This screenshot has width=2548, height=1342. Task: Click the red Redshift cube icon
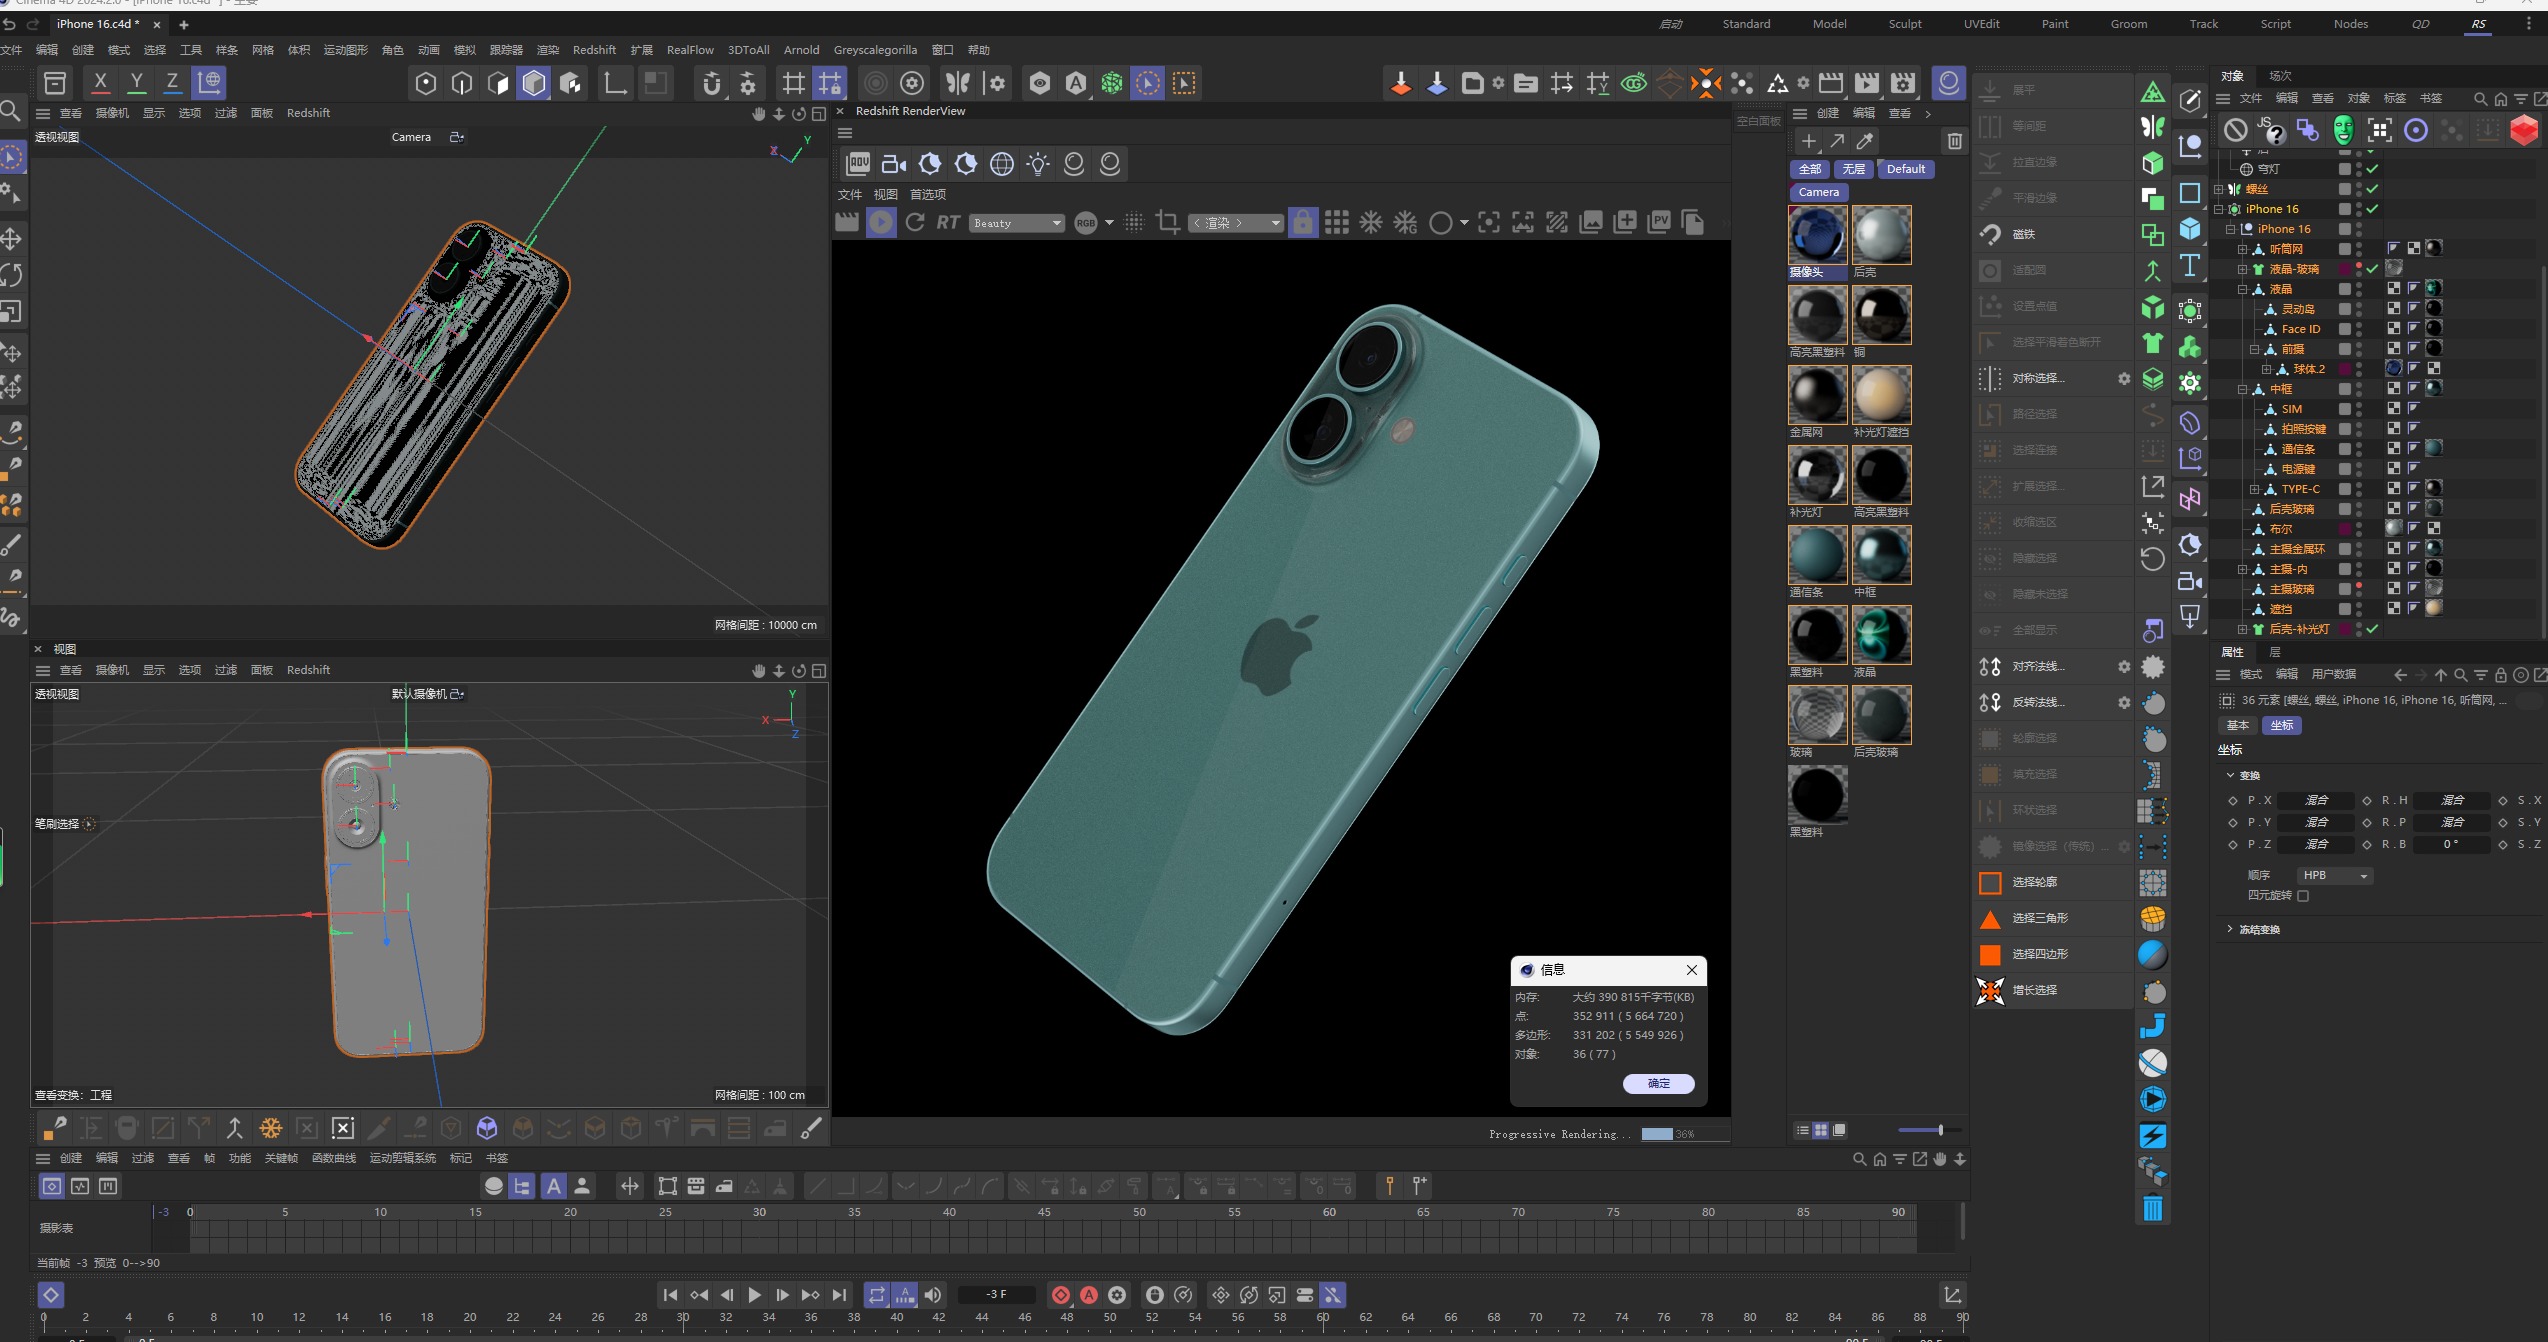[2524, 130]
